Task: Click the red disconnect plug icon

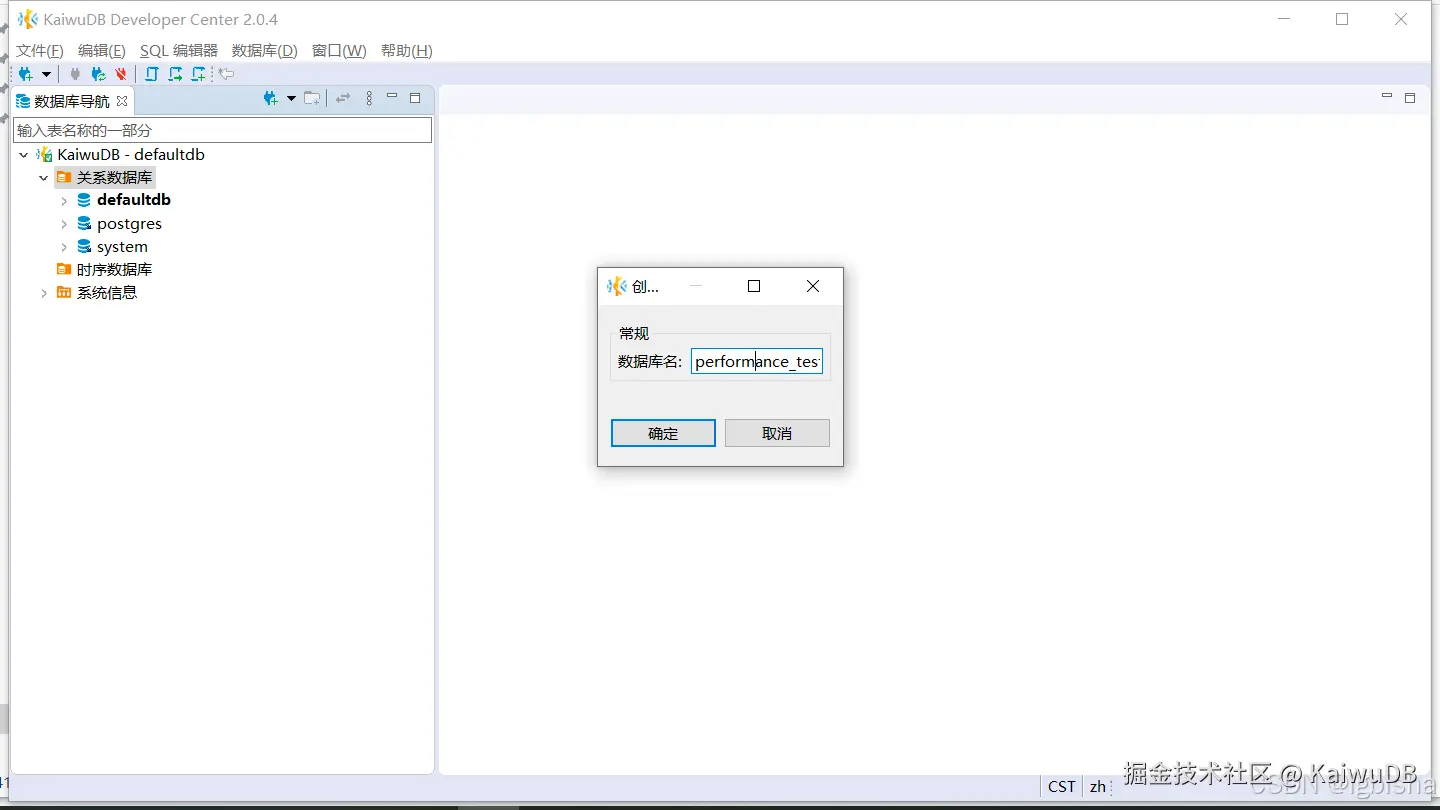Action: [121, 74]
